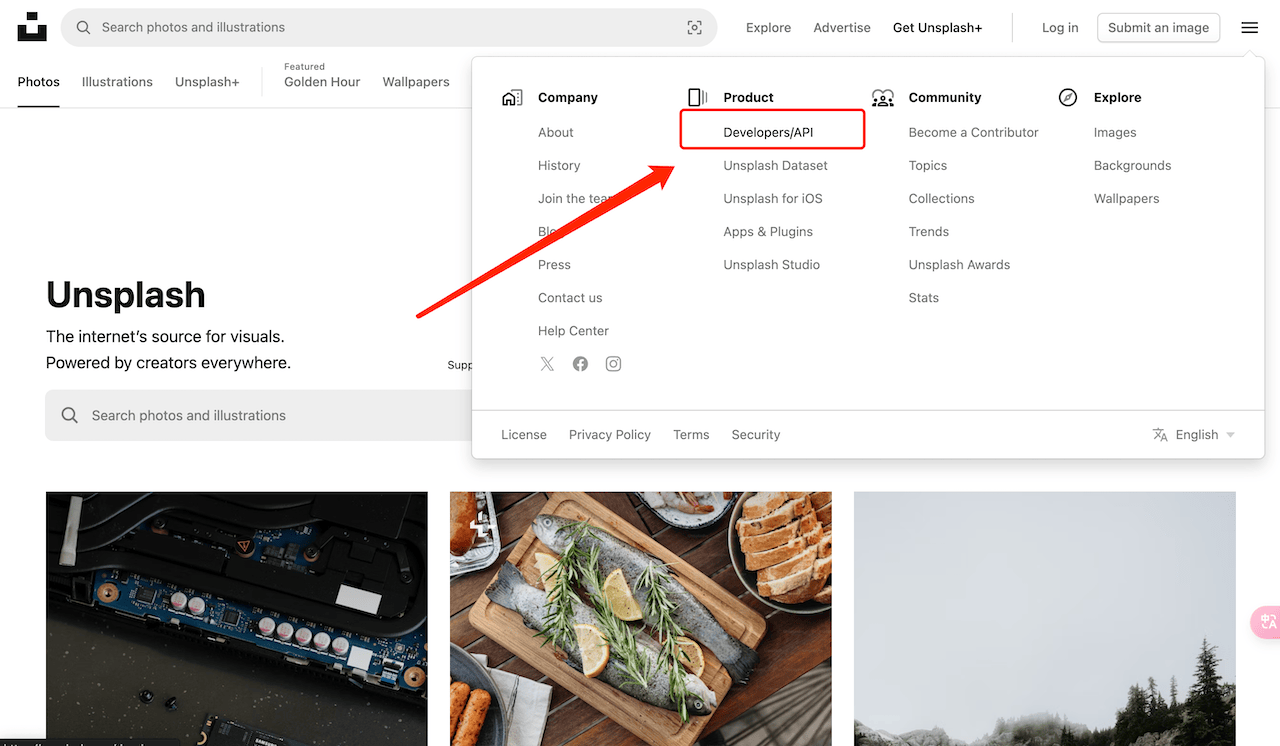The width and height of the screenshot is (1280, 746).
Task: Click the Unsplash logo in the header
Action: point(32,27)
